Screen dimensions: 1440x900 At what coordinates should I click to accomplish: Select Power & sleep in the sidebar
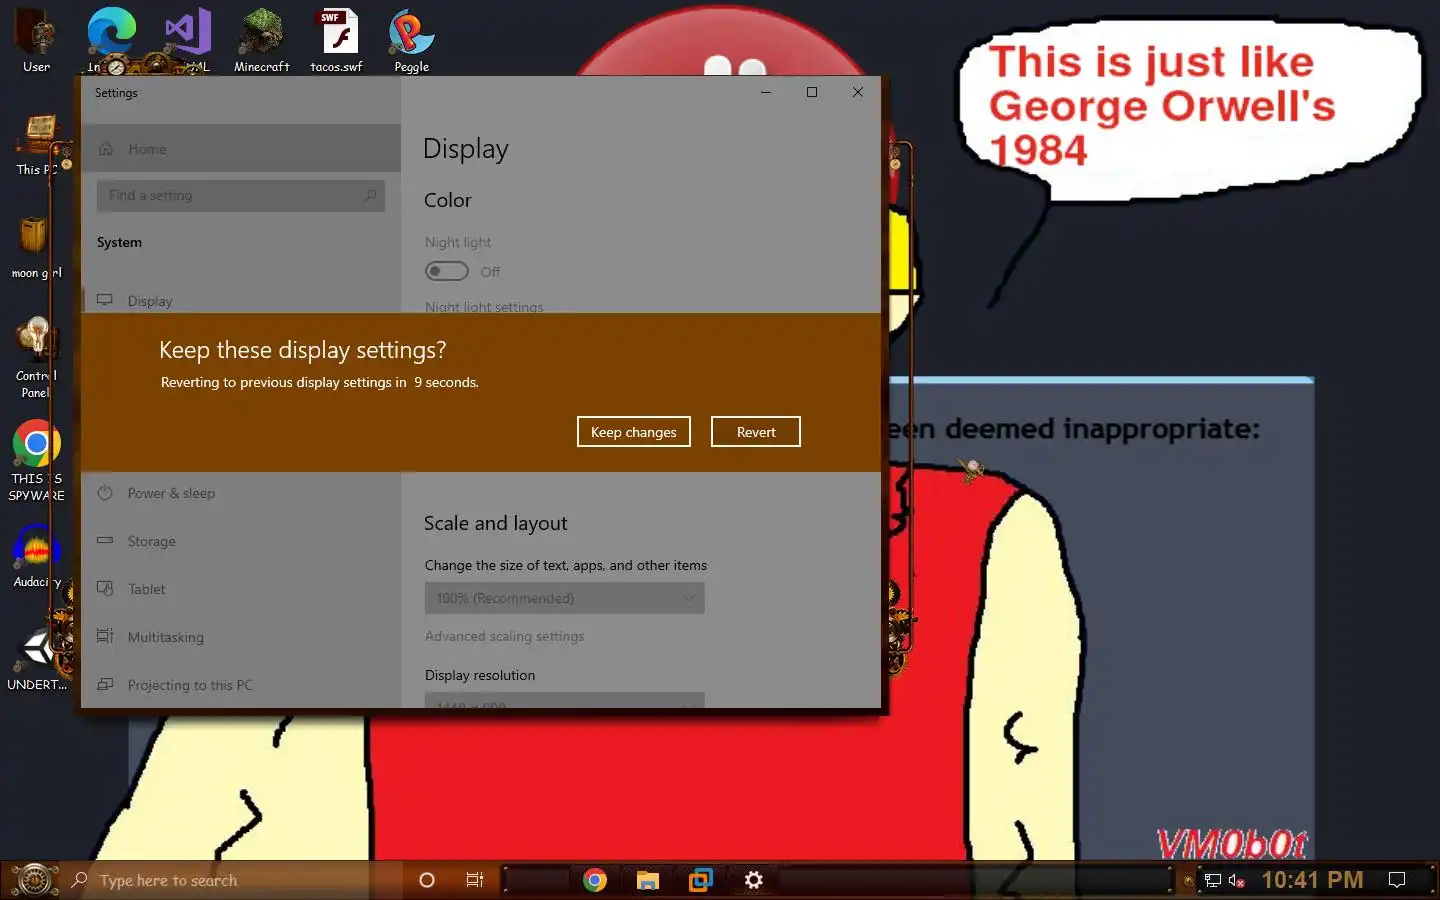click(241, 493)
